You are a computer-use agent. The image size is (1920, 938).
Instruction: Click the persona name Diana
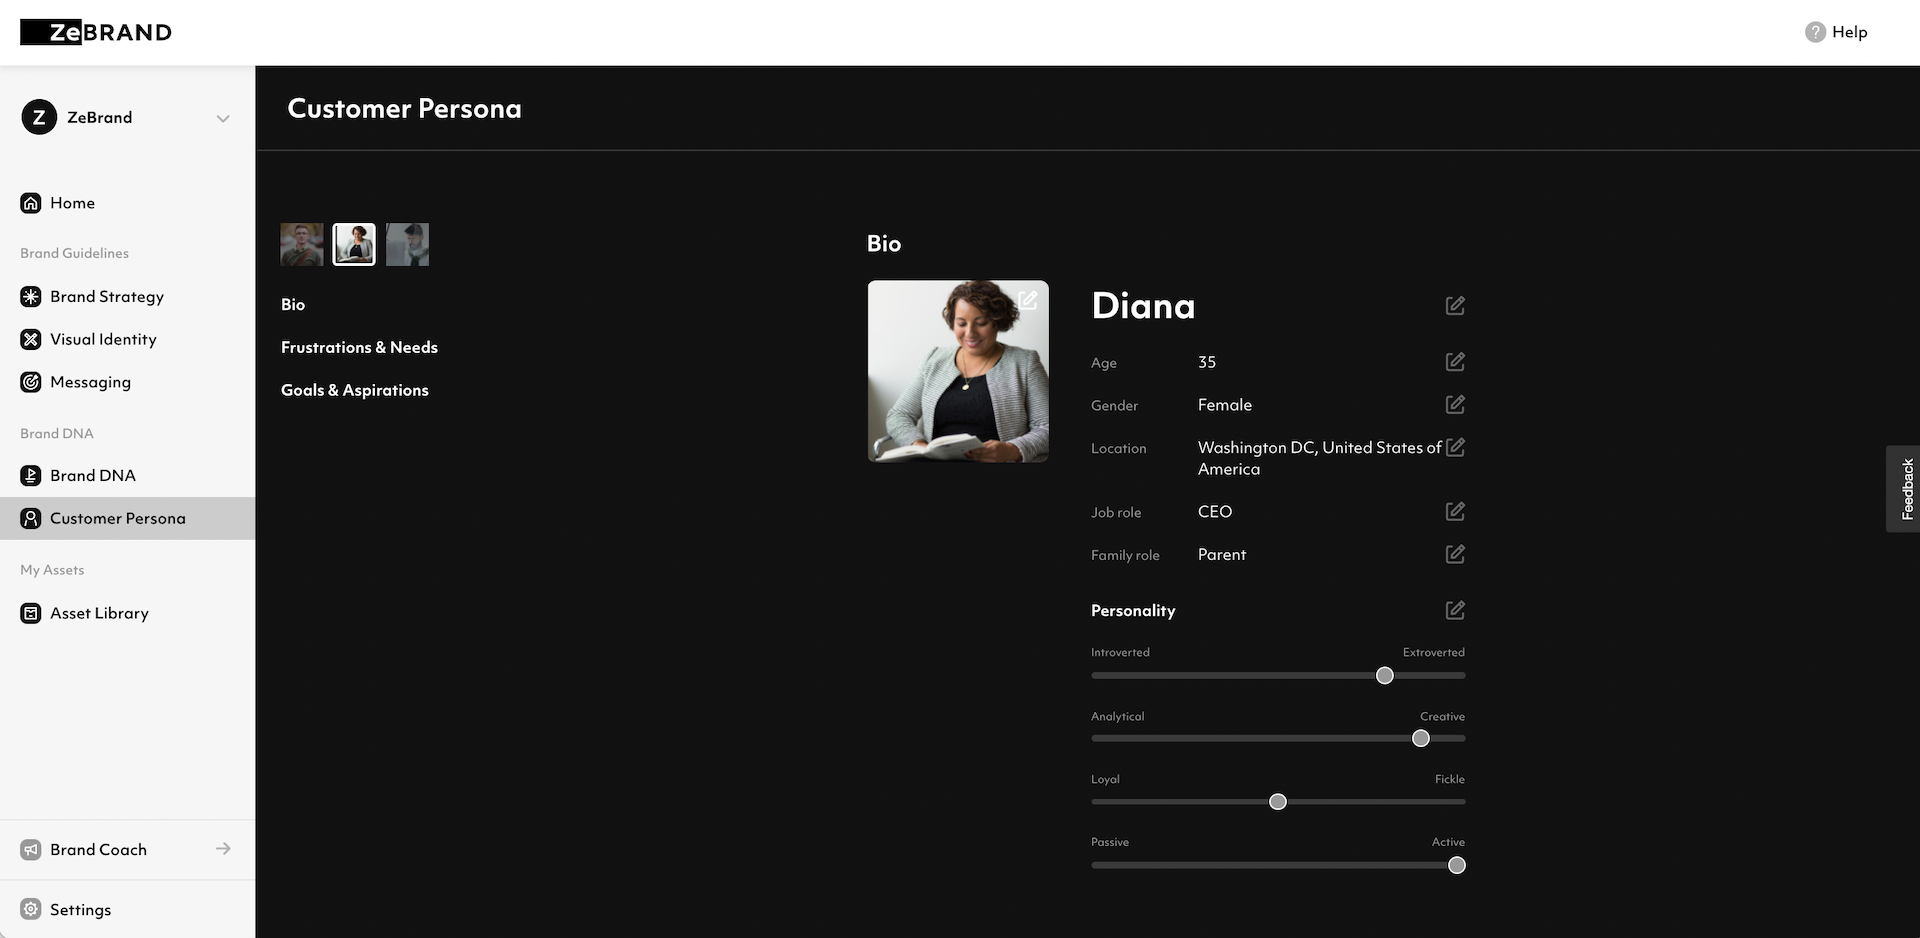pyautogui.click(x=1143, y=306)
